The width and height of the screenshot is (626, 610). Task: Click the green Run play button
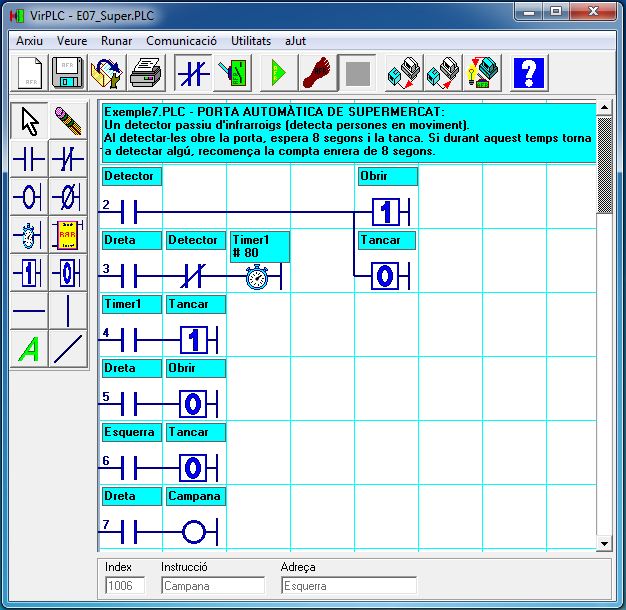[x=279, y=74]
